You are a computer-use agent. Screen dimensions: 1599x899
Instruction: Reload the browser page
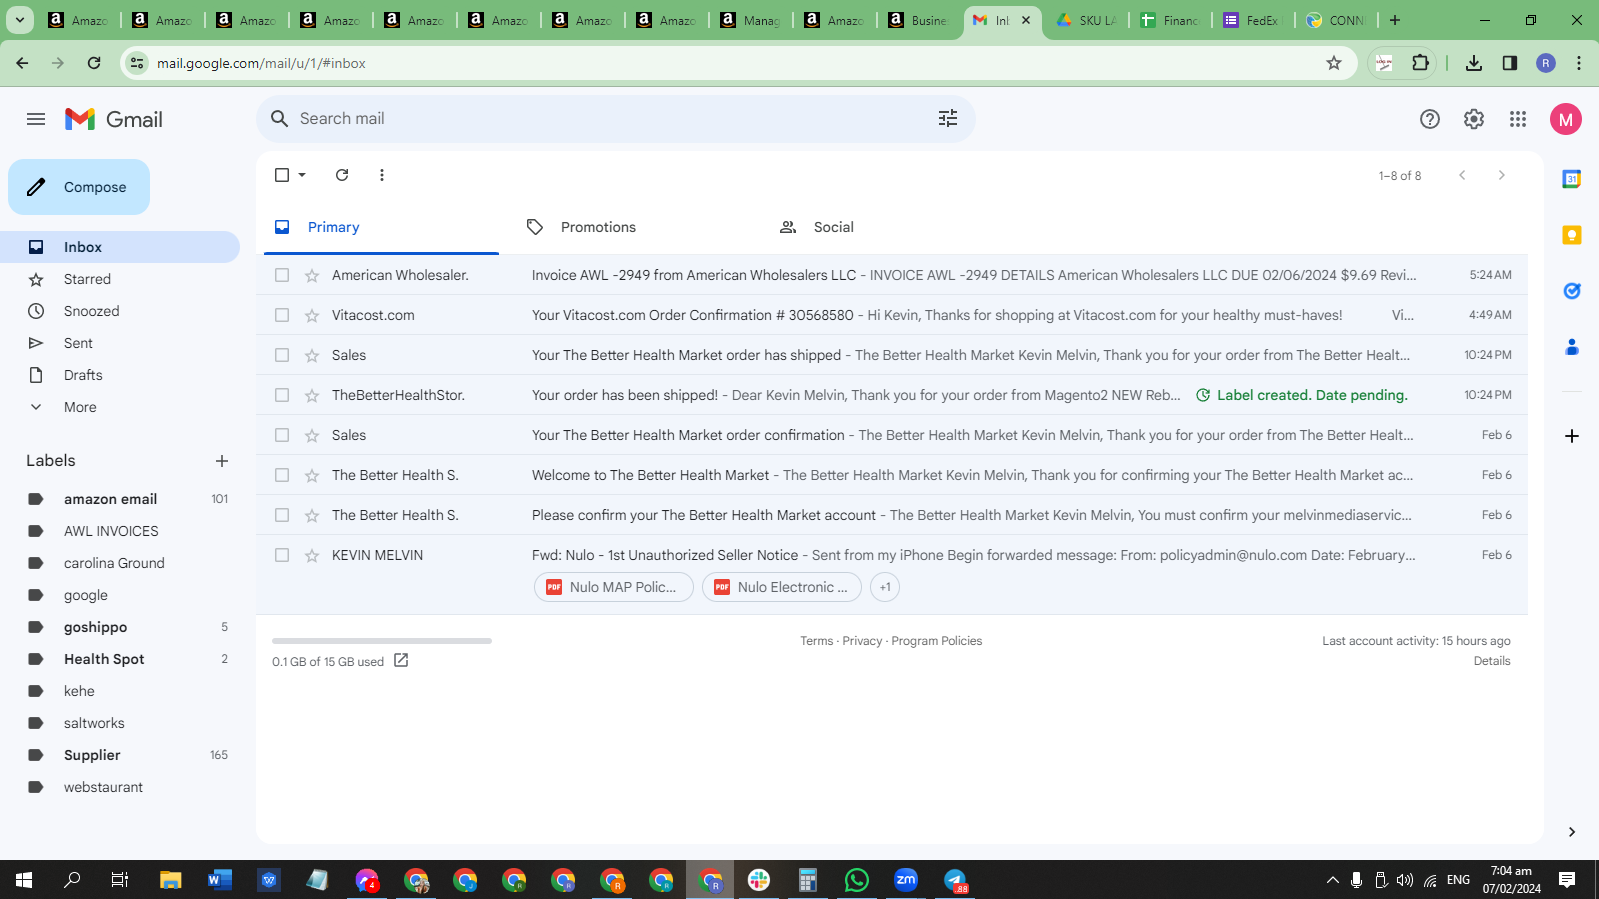94,63
